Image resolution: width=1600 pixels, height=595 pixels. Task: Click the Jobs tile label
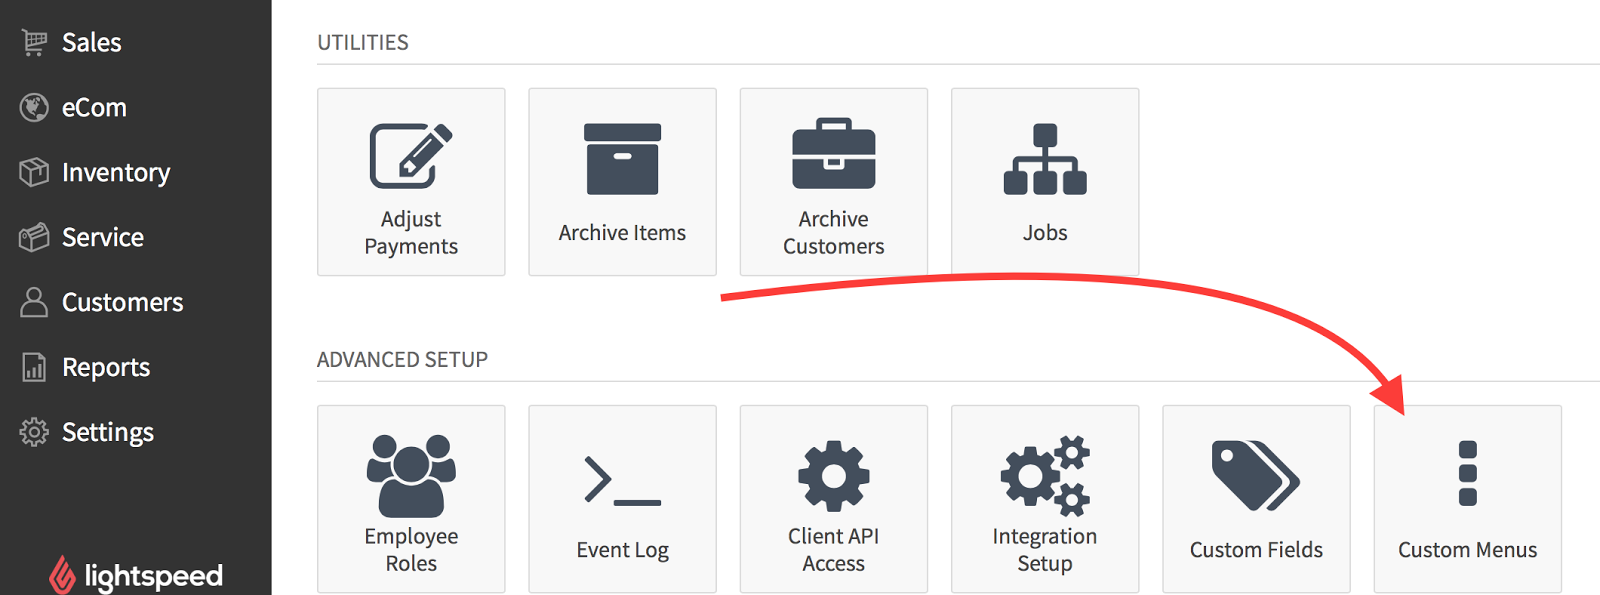tap(1045, 233)
